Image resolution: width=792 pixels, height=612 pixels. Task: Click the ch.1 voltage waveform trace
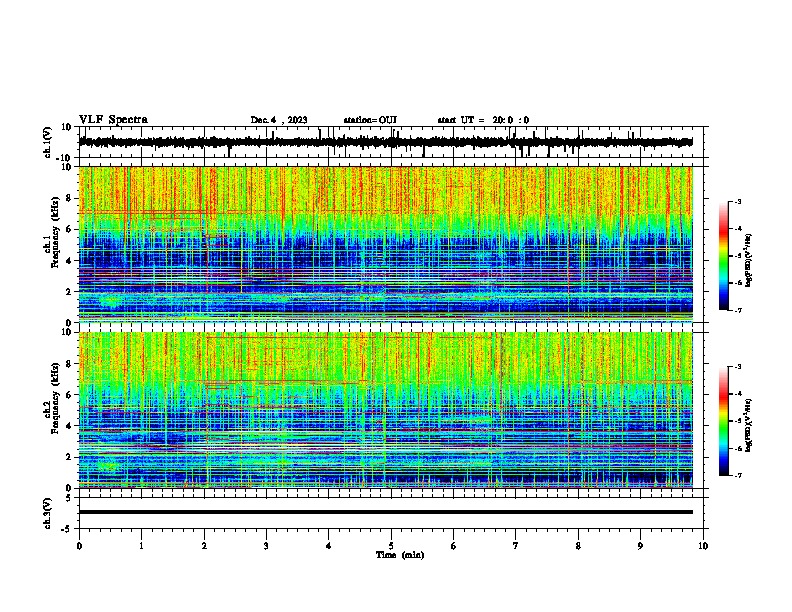[x=385, y=142]
